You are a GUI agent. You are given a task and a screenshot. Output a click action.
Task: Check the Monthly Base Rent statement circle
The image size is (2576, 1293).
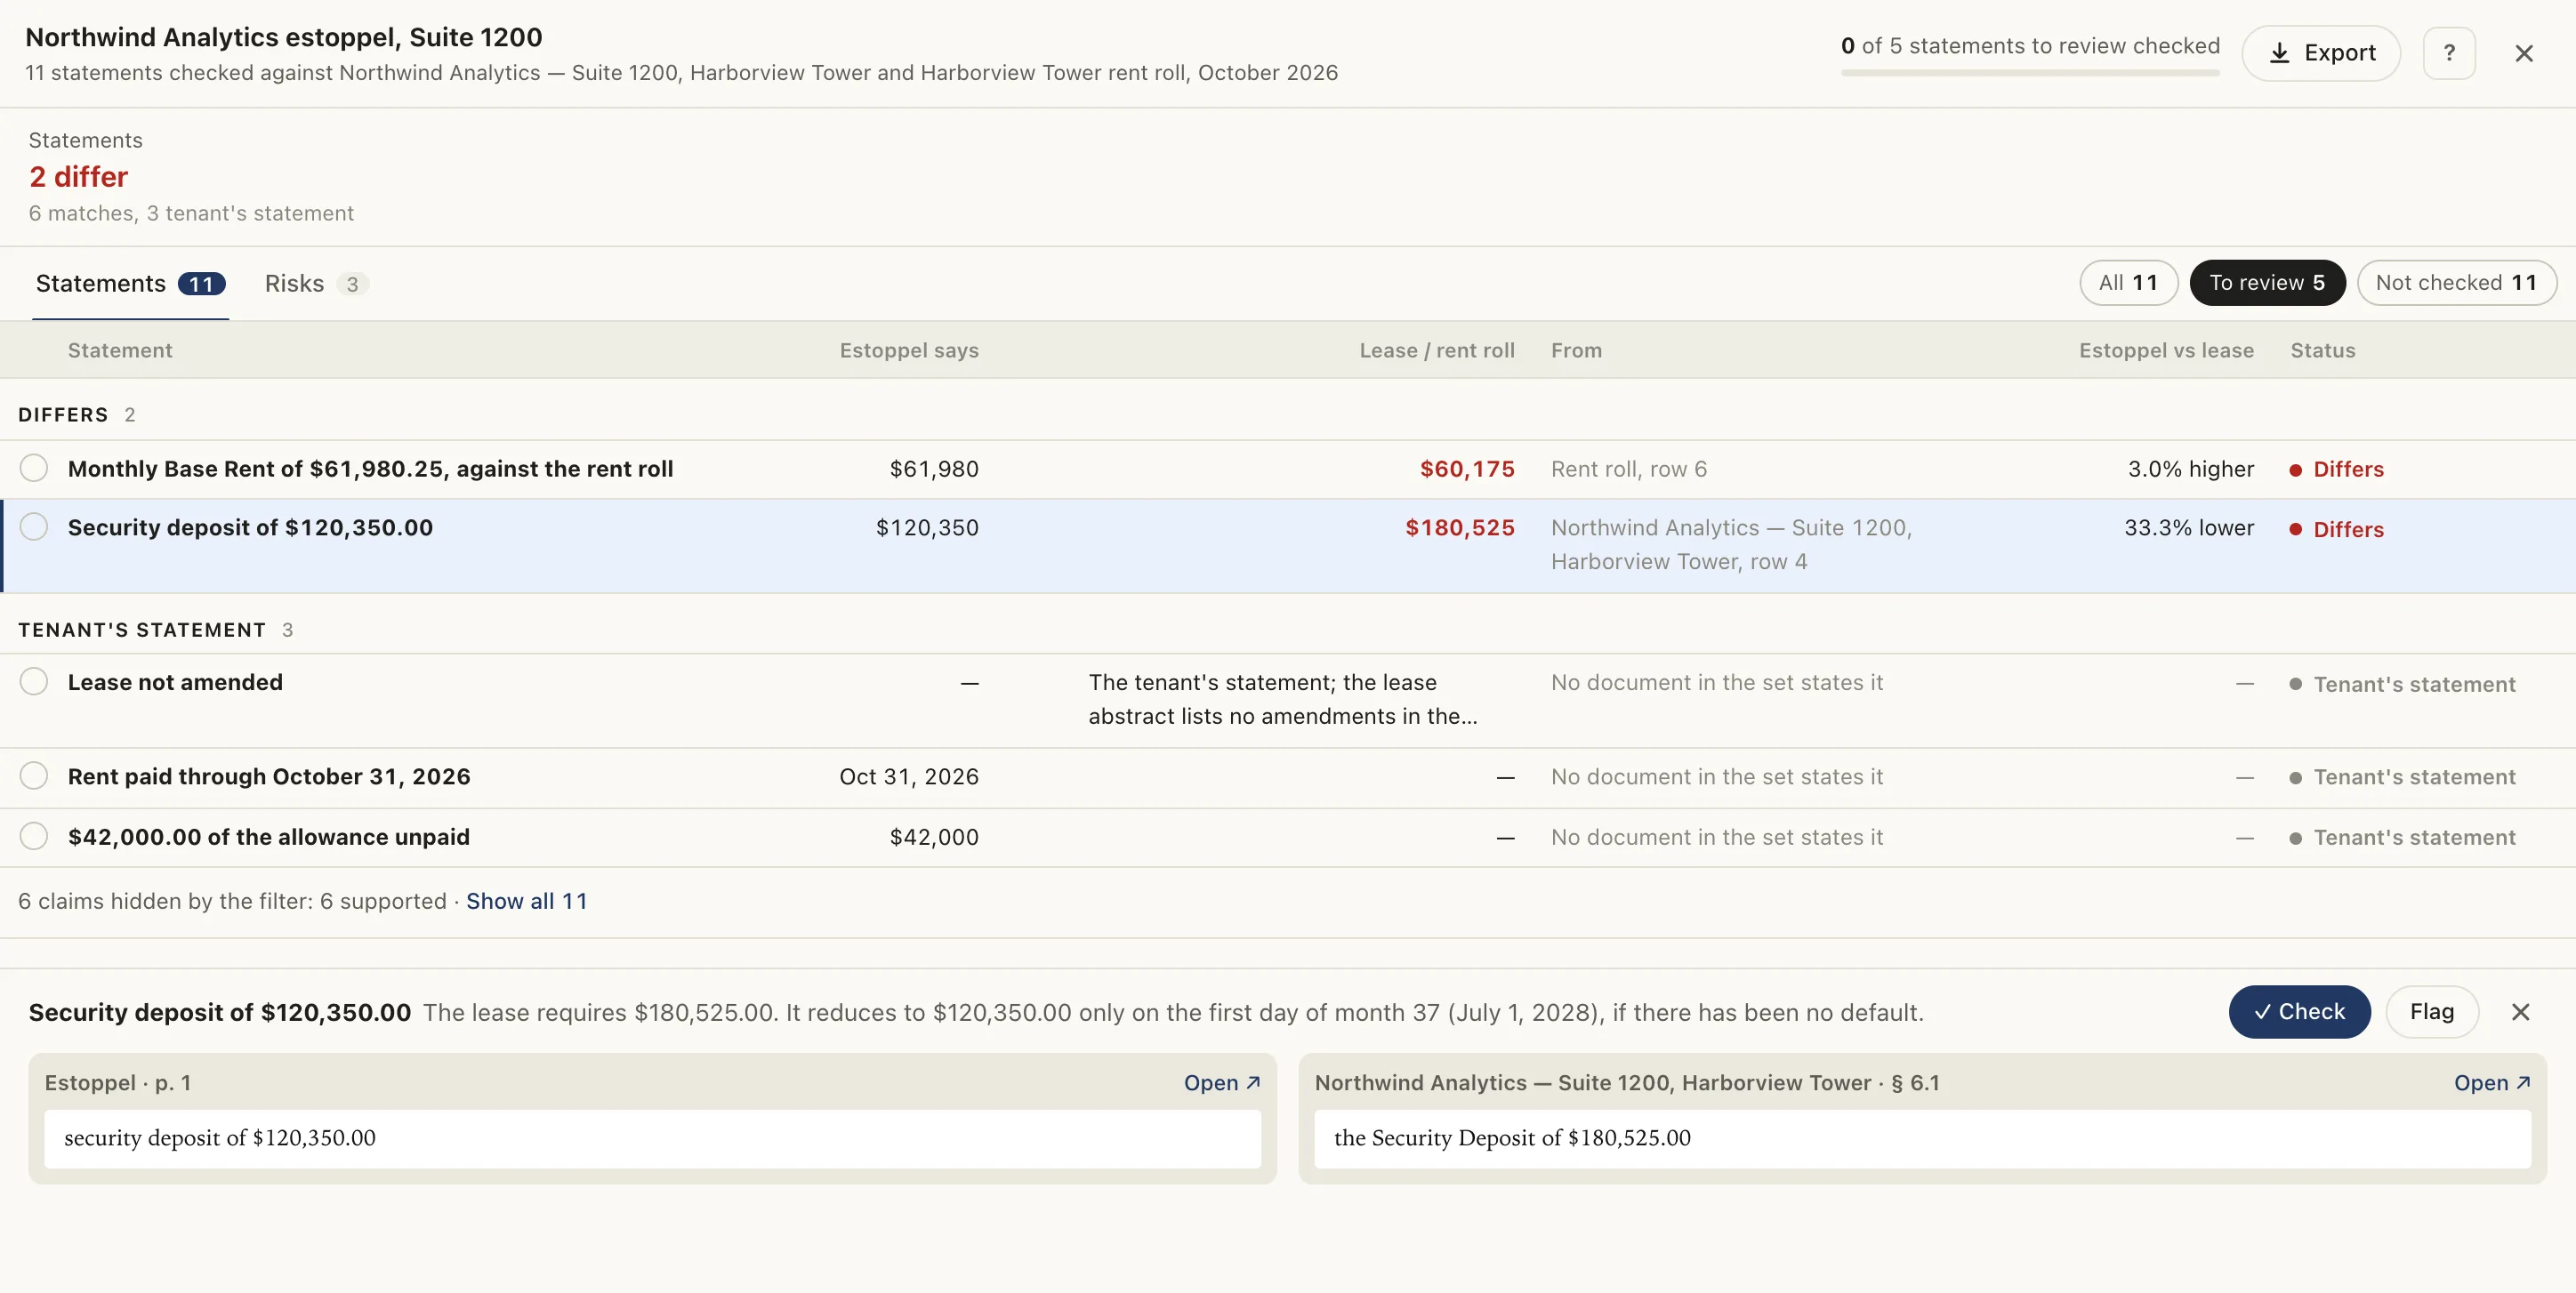34,468
